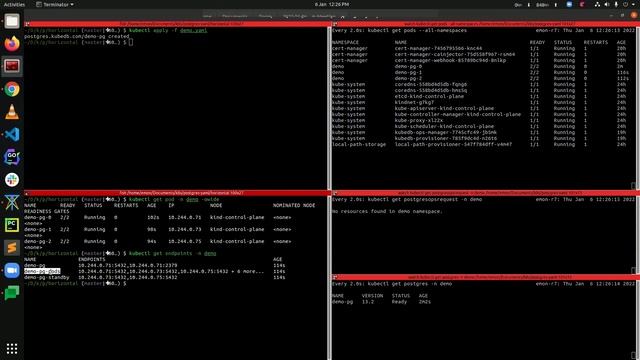Open PyCharm from the dock

click(x=12, y=225)
